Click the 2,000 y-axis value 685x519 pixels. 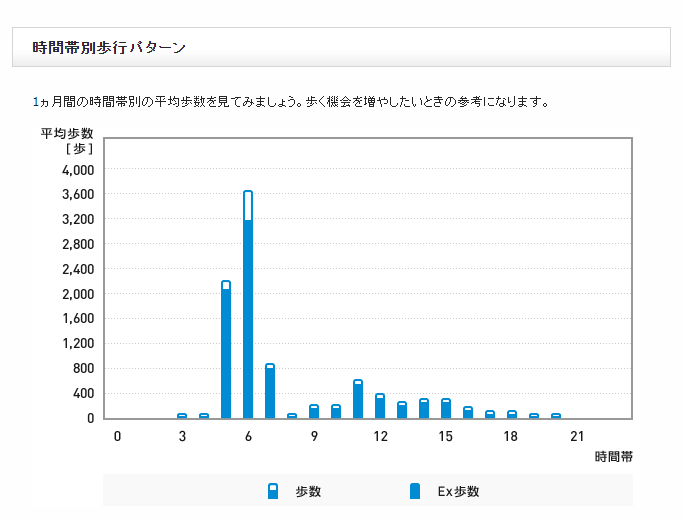[x=78, y=294]
